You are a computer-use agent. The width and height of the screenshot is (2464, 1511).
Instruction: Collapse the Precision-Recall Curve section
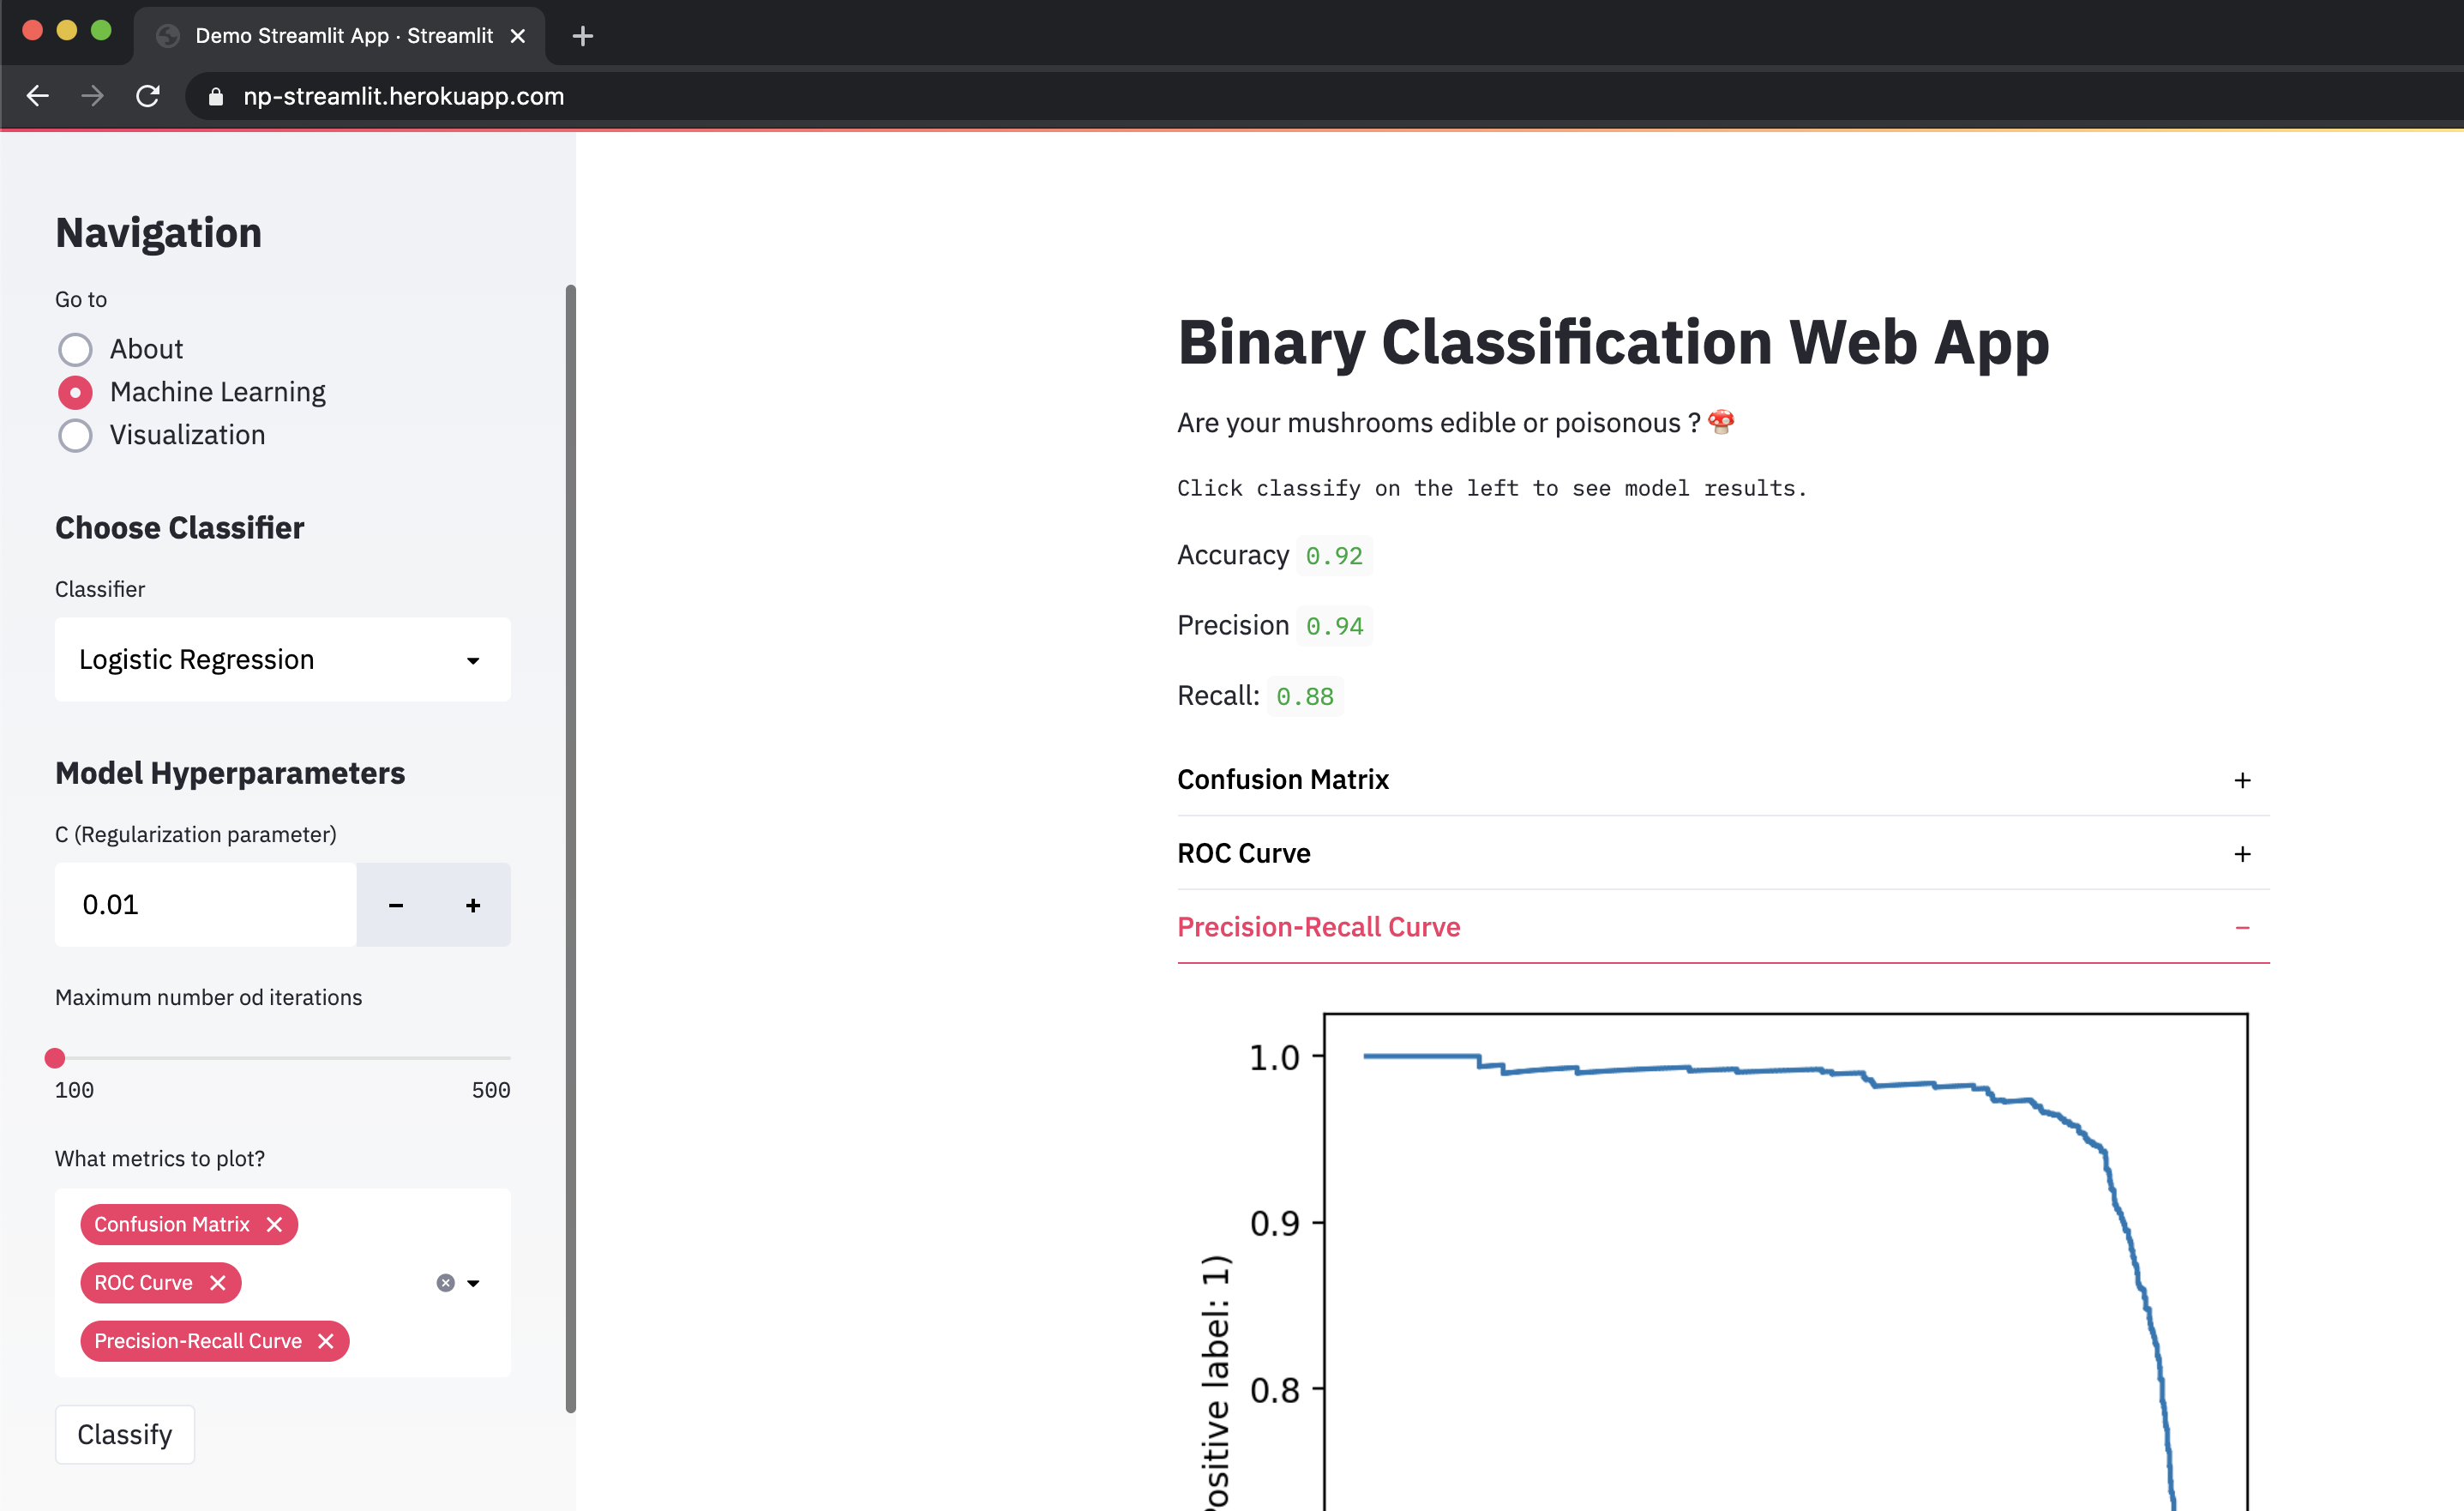click(x=1722, y=927)
